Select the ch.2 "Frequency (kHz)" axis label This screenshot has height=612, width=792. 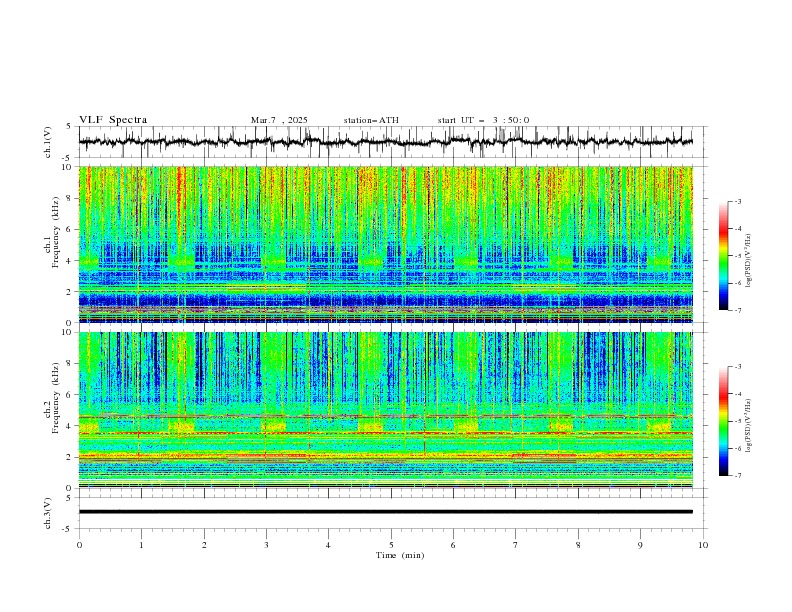click(55, 398)
